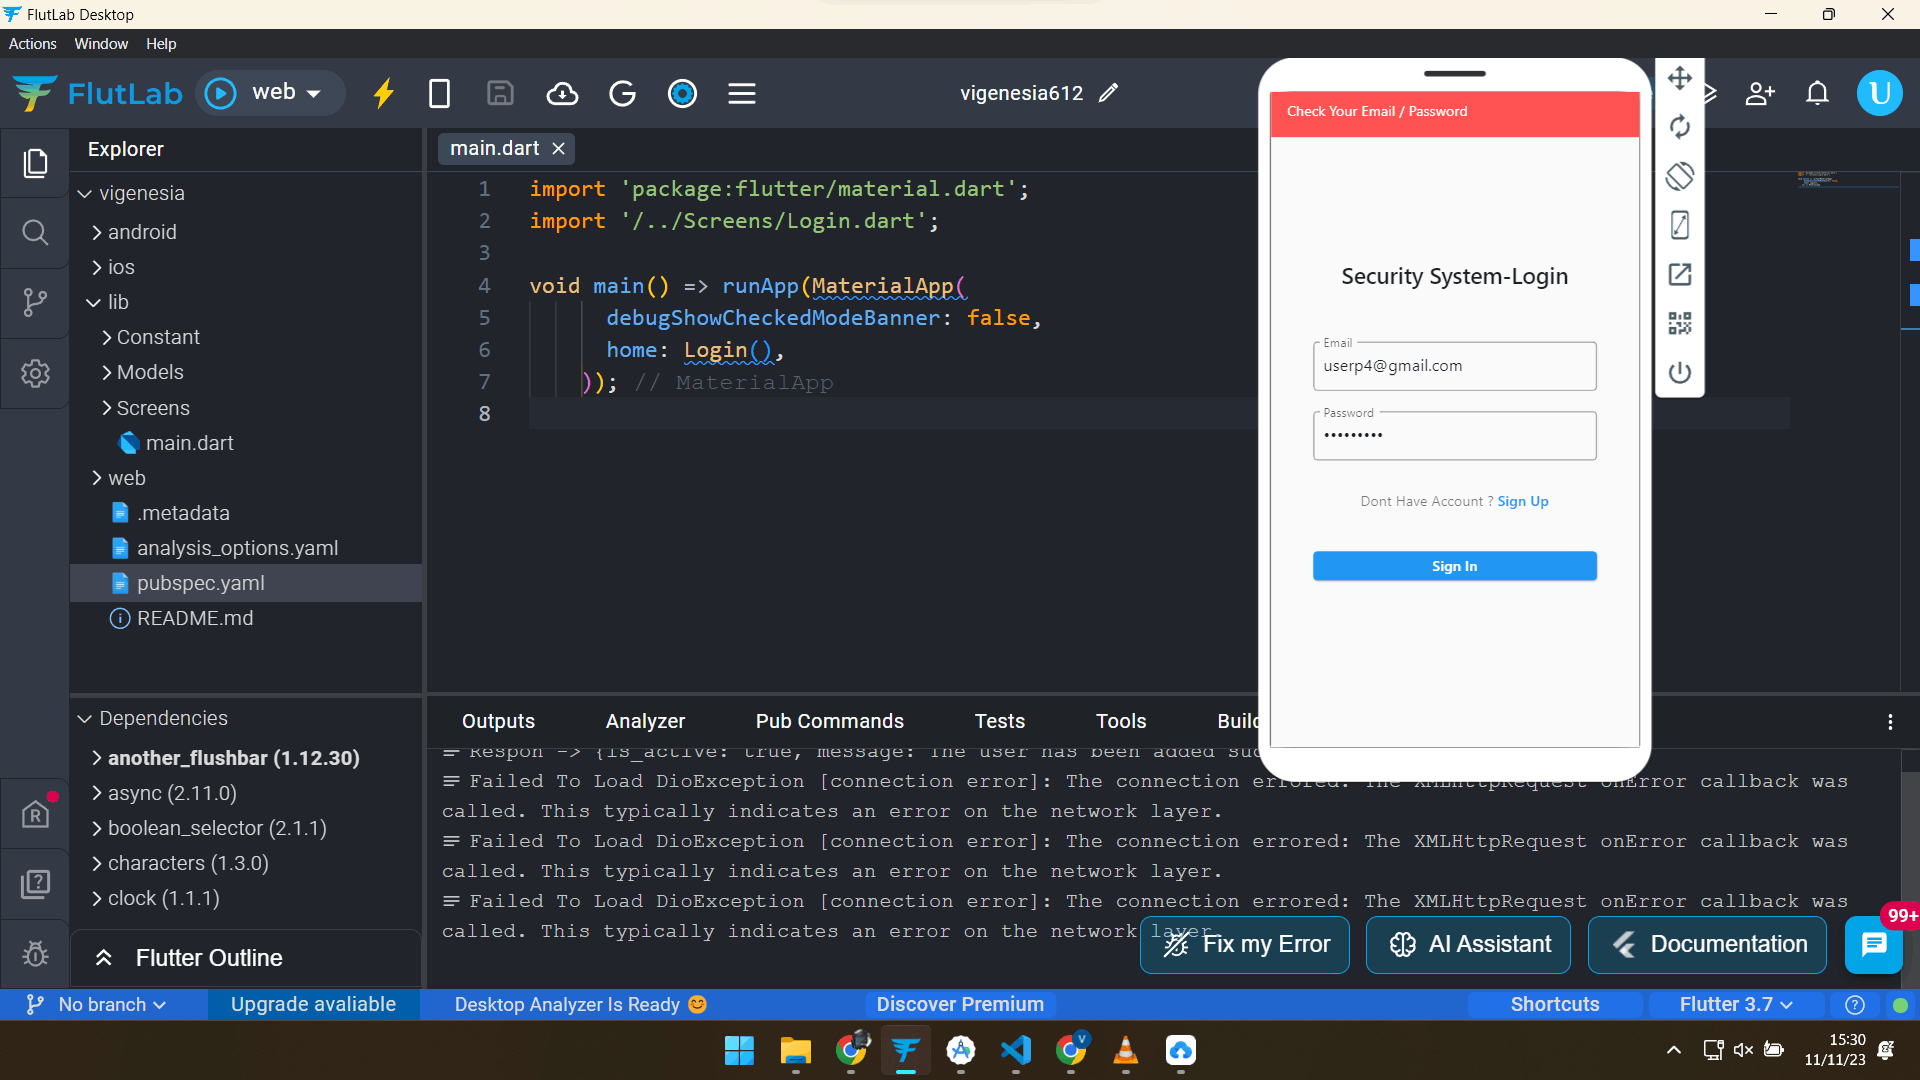Click the blue circular target icon
Viewport: 1920px width, 1080px height.
coord(682,93)
